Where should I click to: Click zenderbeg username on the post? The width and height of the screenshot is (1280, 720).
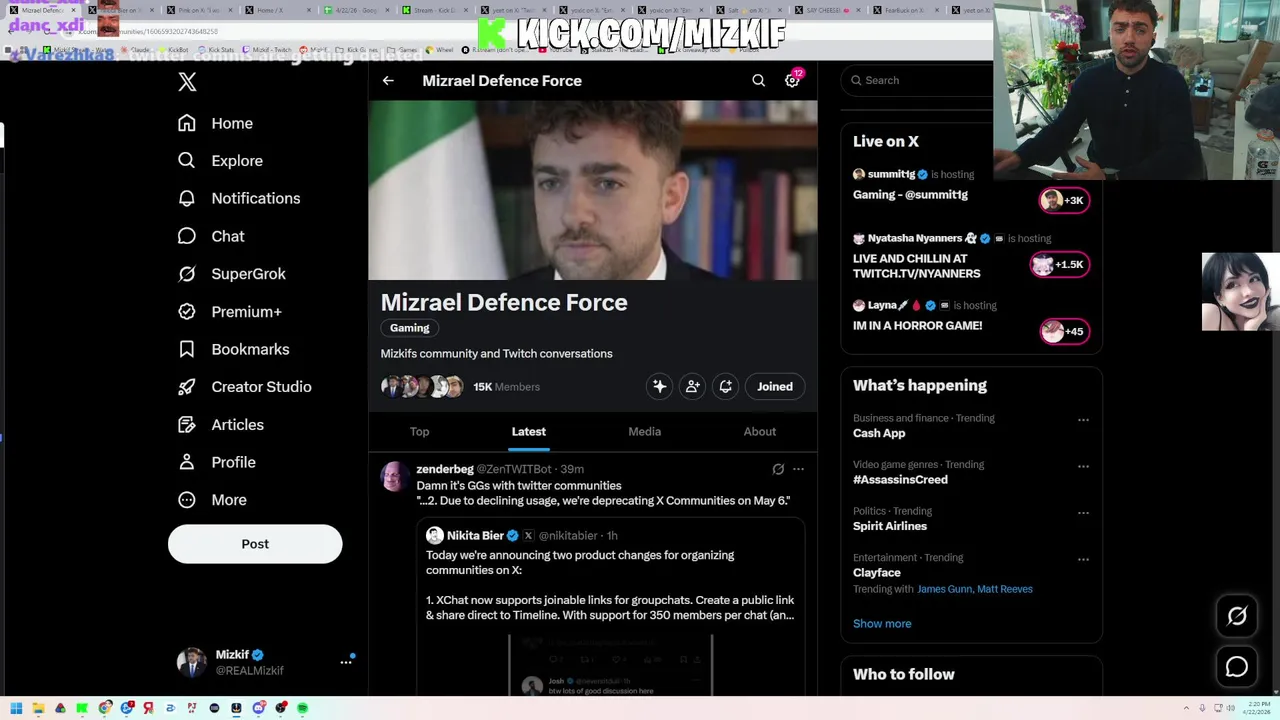(445, 469)
